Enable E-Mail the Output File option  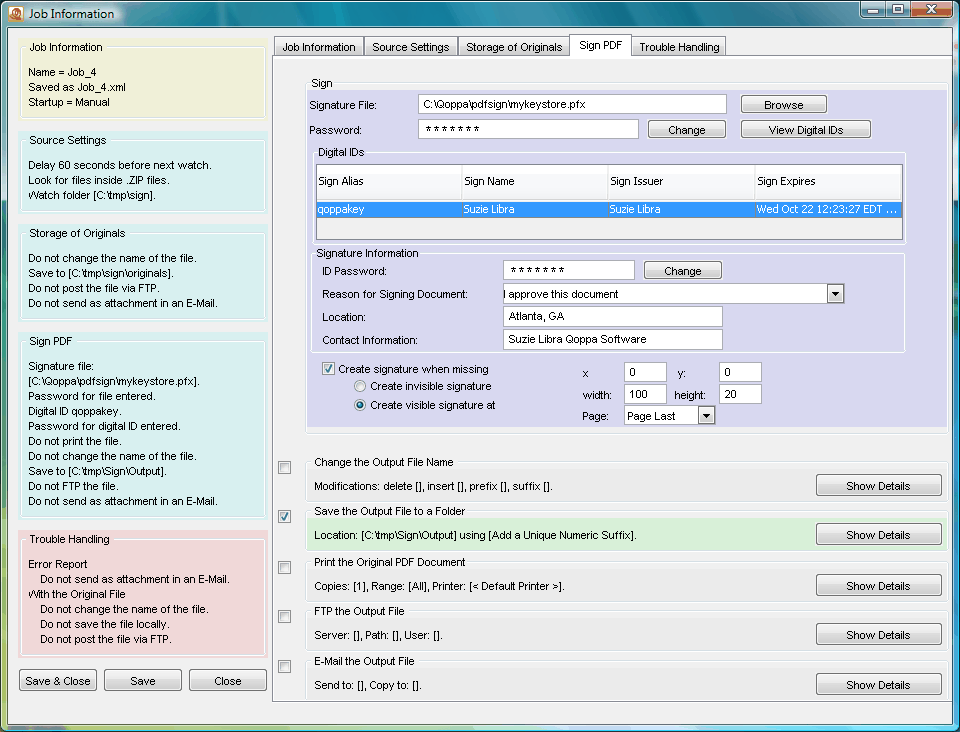(x=284, y=665)
